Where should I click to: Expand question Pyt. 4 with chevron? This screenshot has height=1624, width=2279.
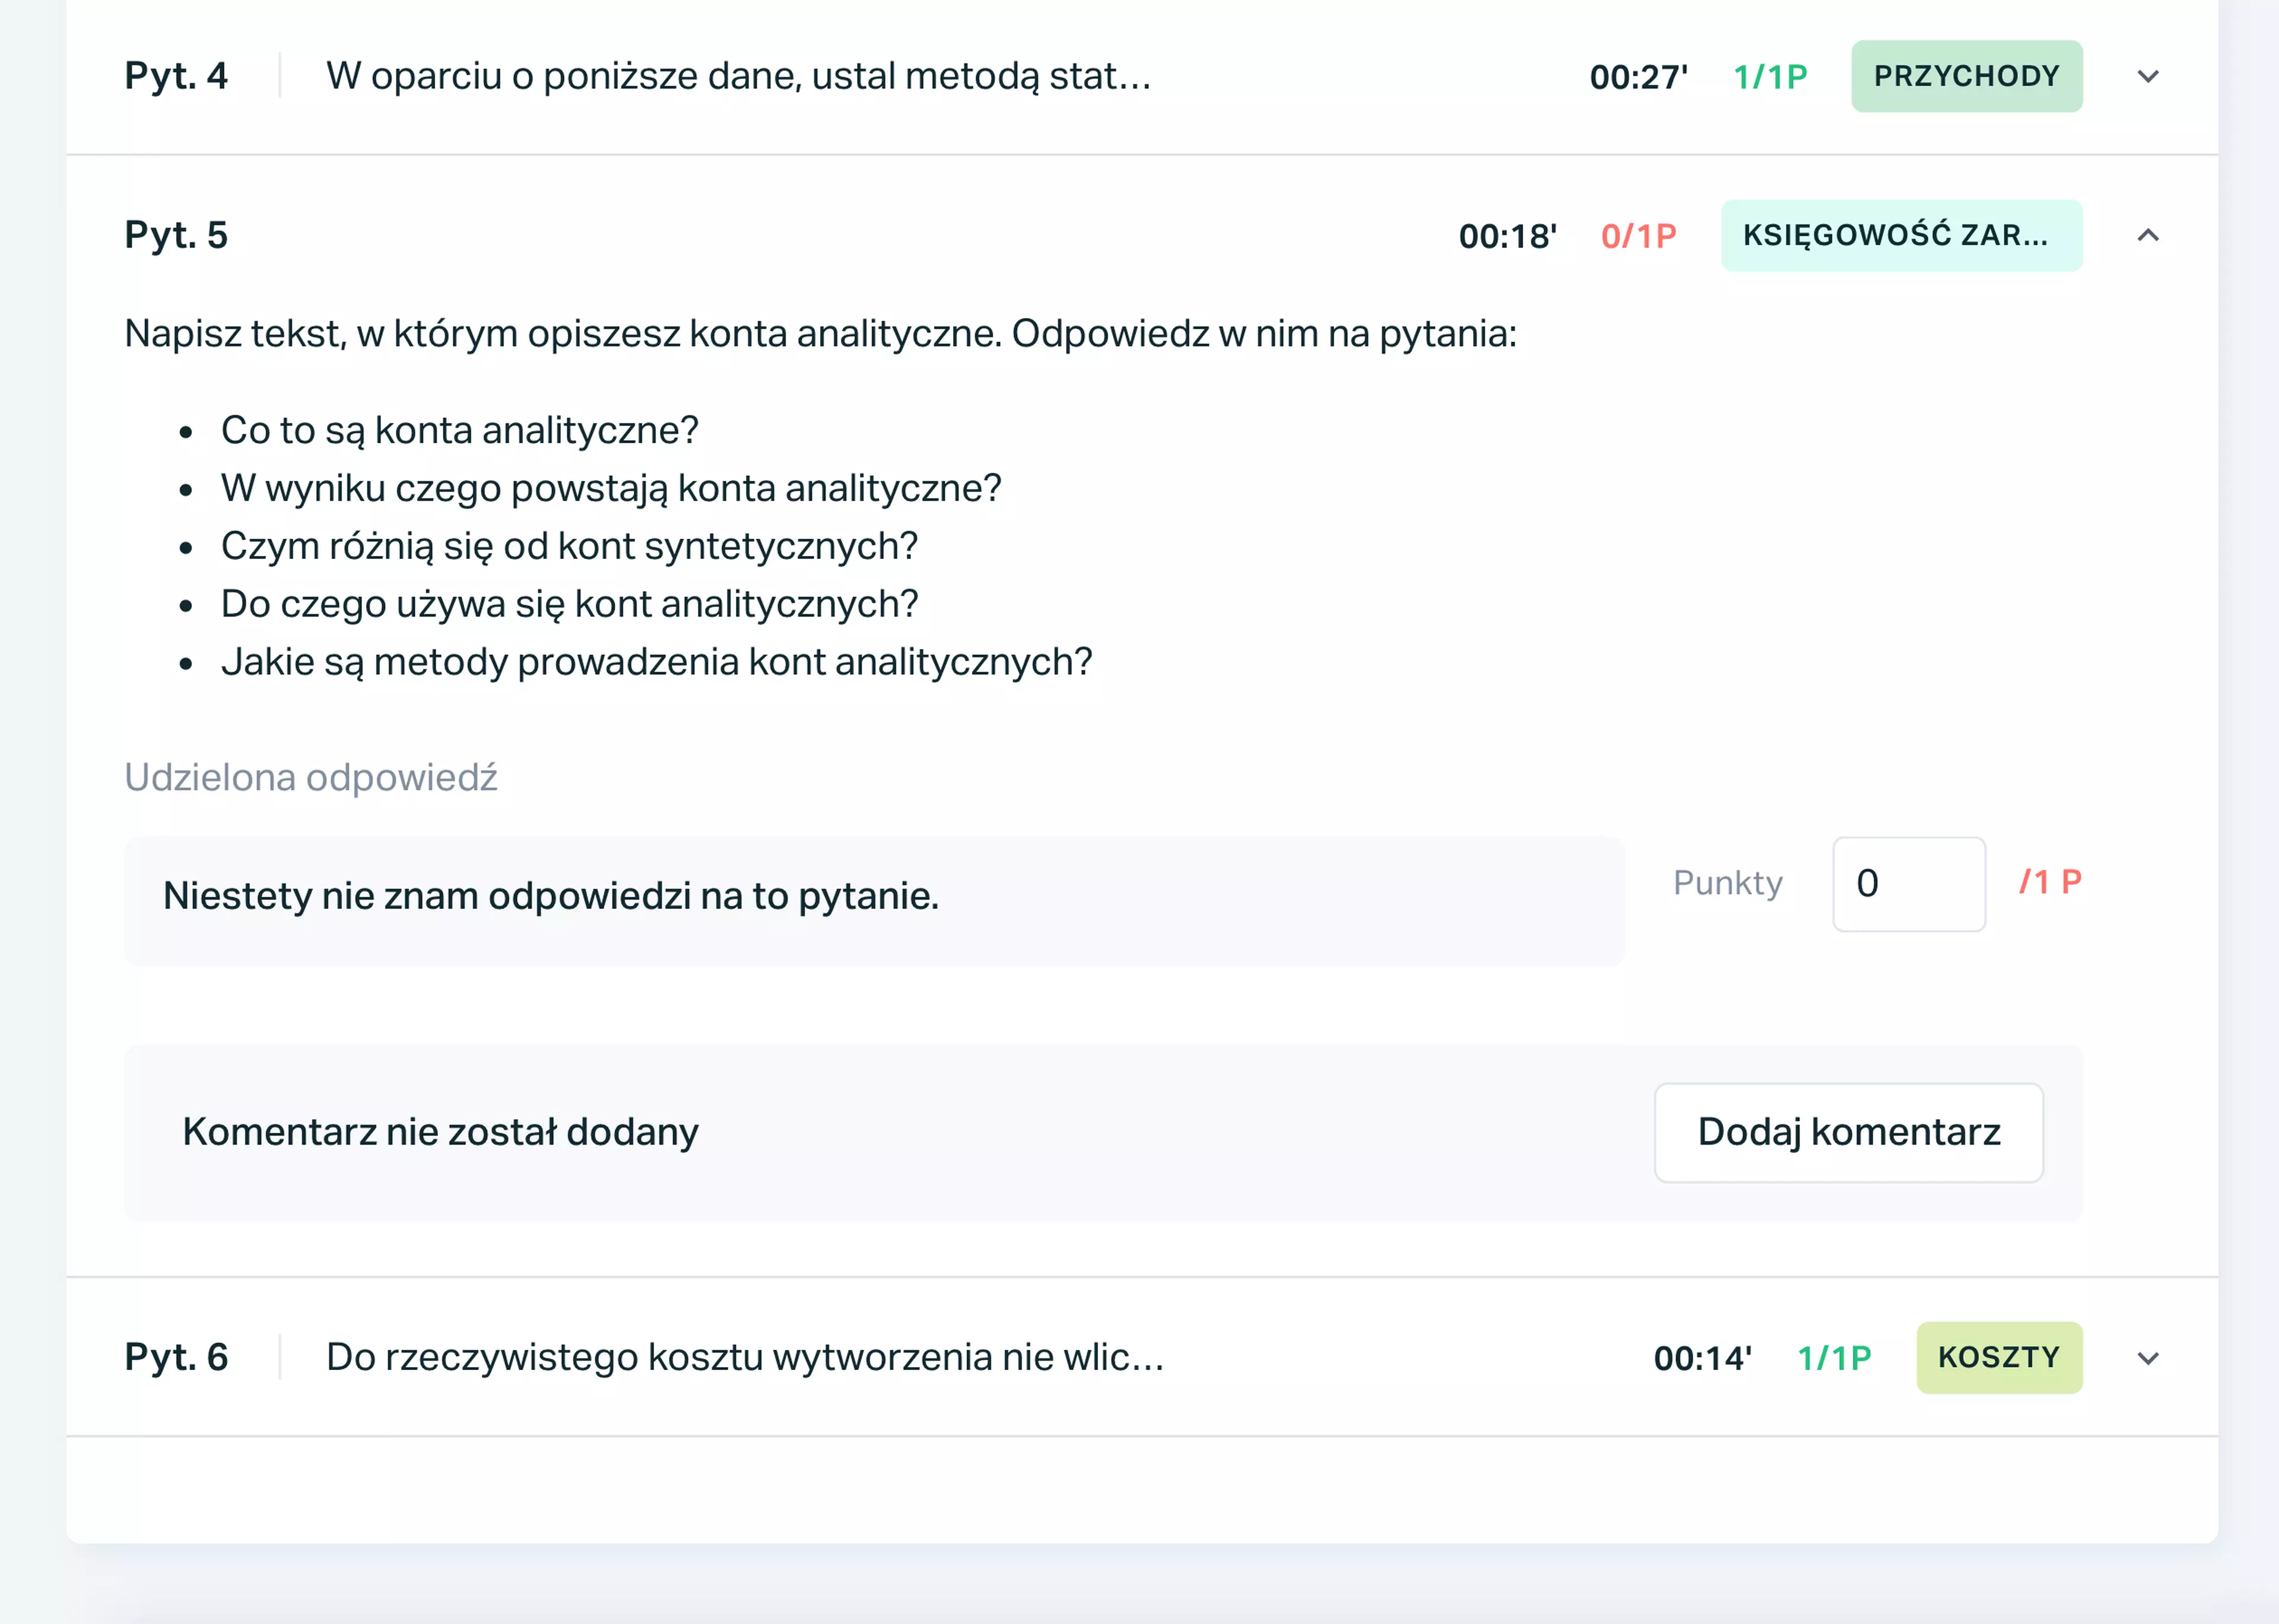[2147, 76]
